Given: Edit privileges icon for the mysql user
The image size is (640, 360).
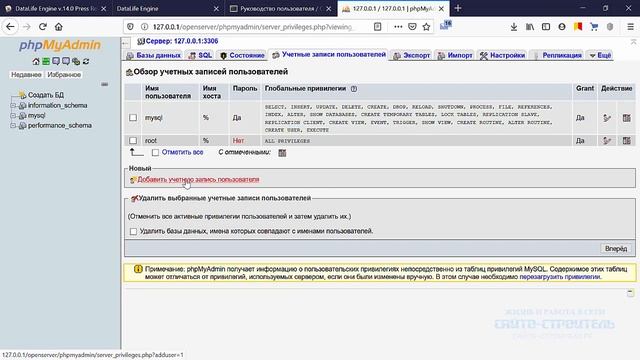Looking at the screenshot, I should [x=607, y=118].
